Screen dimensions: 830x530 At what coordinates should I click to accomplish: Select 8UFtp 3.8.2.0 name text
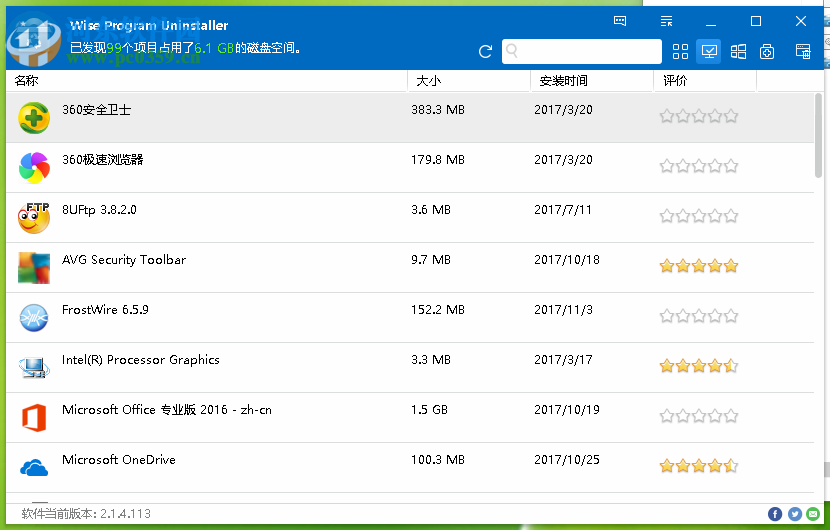(x=99, y=210)
